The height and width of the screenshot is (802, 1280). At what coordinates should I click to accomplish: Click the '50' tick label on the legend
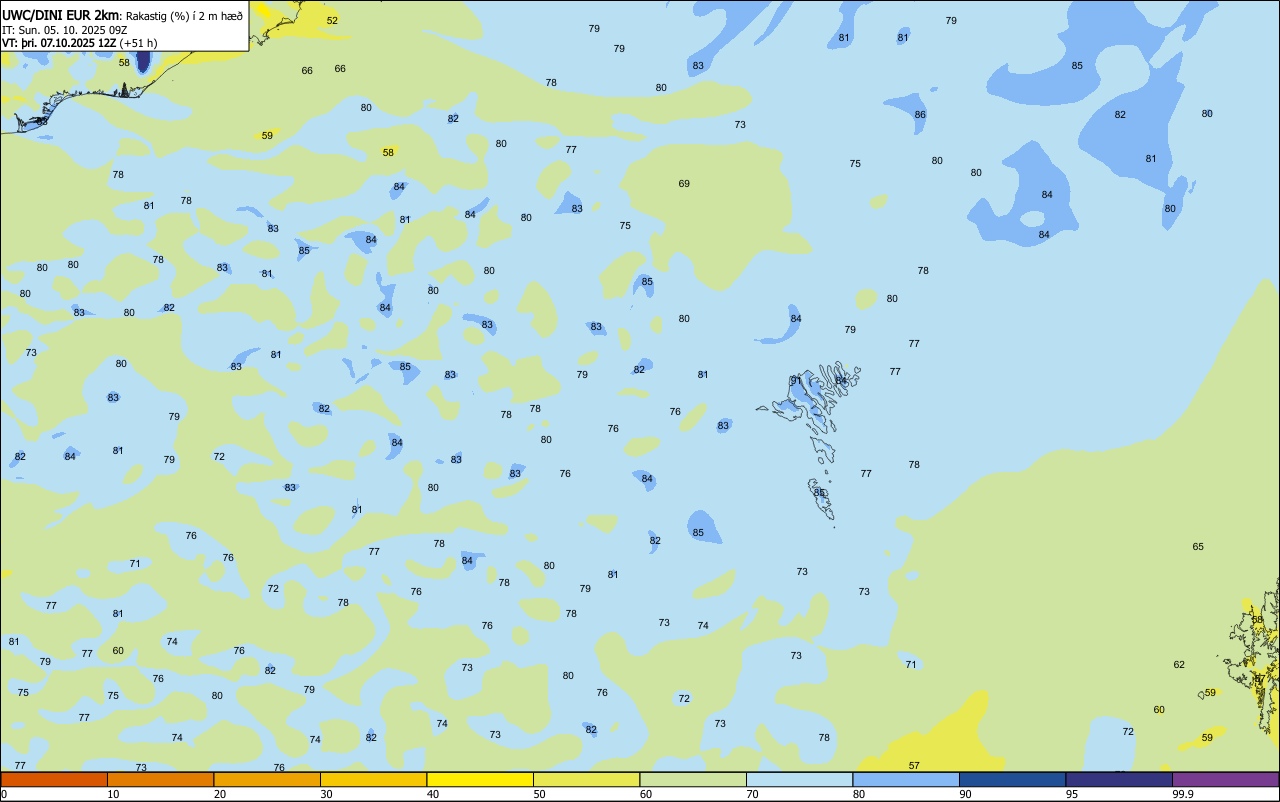pos(539,794)
